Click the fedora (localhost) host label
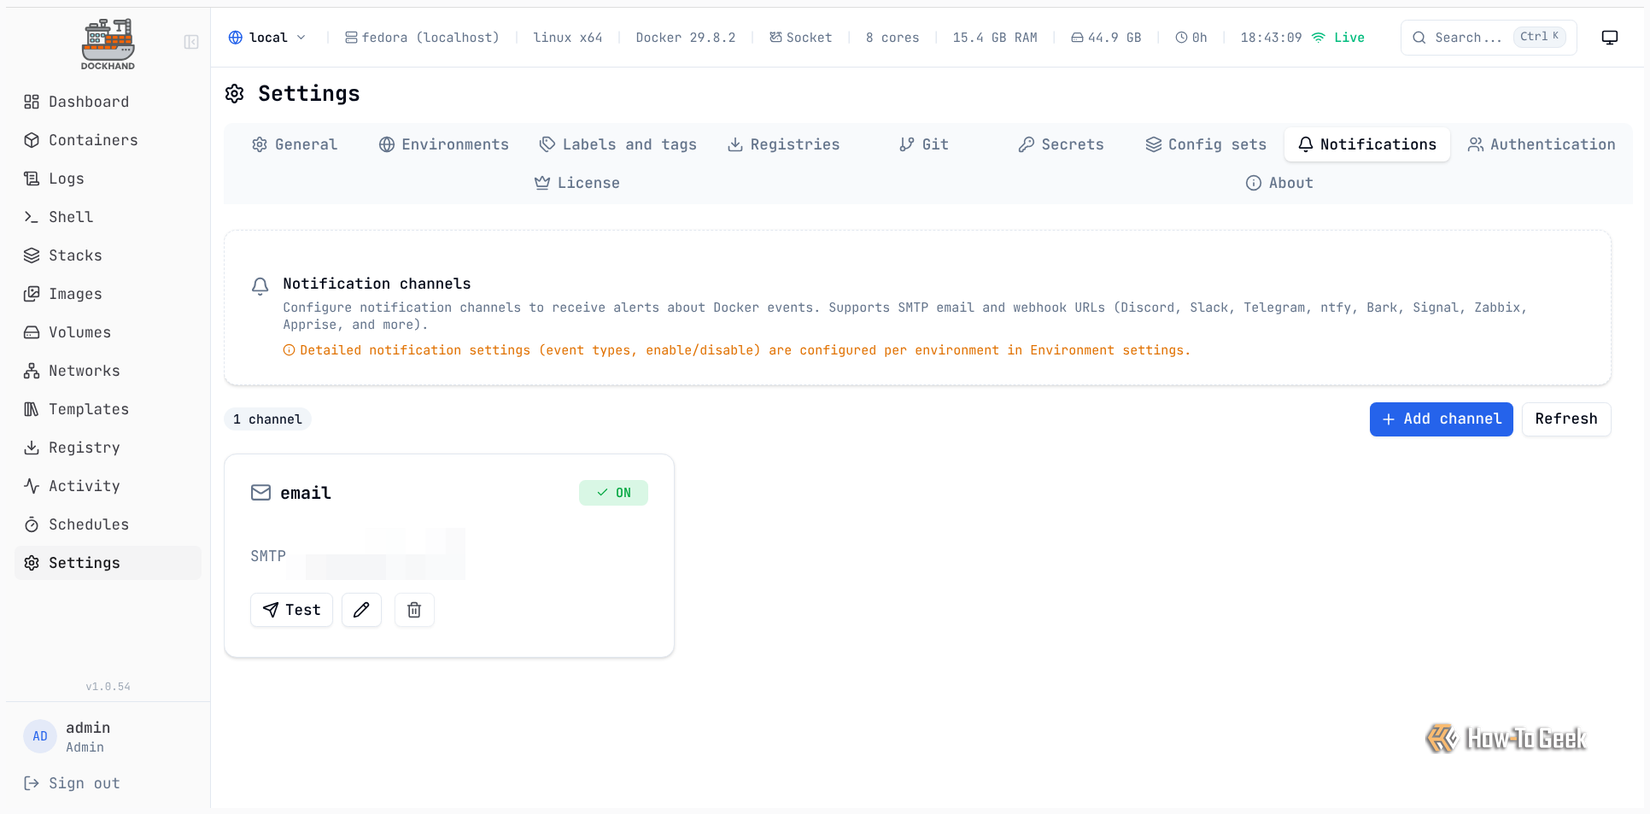 [421, 38]
